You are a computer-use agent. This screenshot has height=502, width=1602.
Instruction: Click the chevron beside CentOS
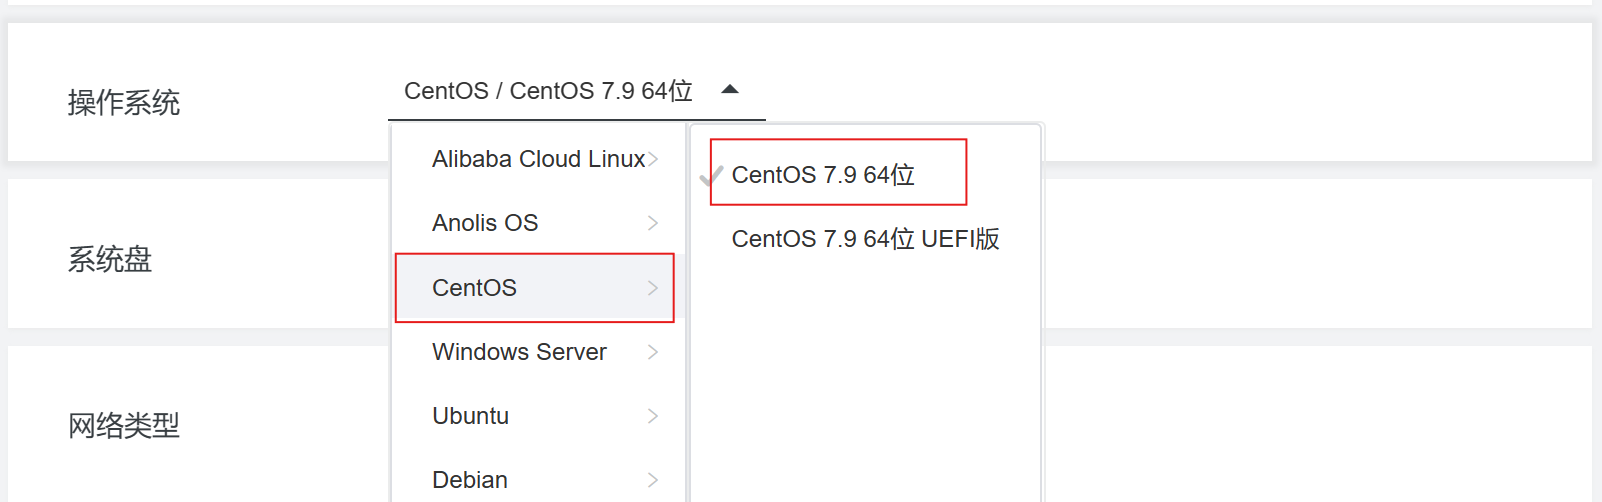coord(653,288)
